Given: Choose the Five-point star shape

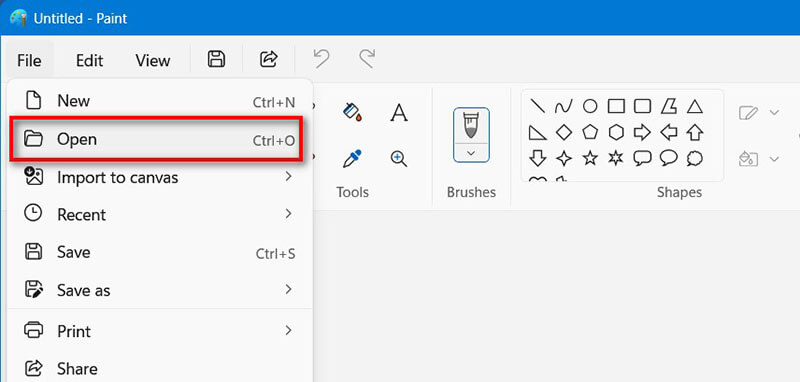Looking at the screenshot, I should [590, 158].
